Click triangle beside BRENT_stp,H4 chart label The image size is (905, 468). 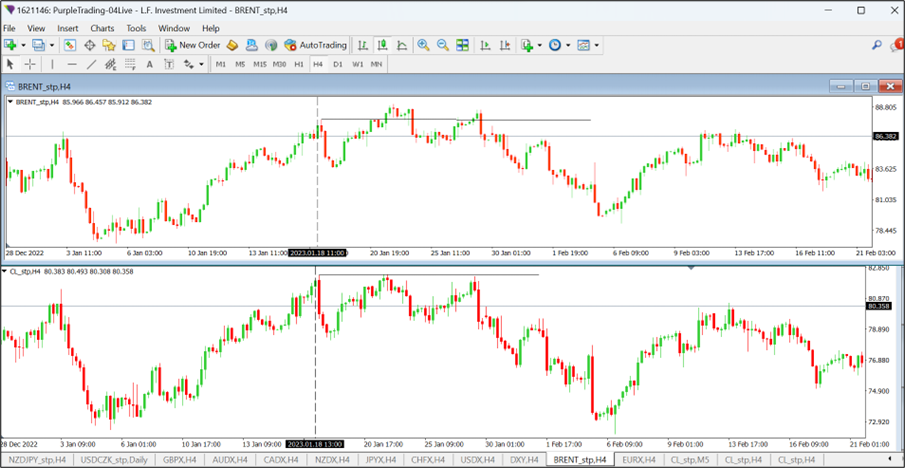coord(11,102)
